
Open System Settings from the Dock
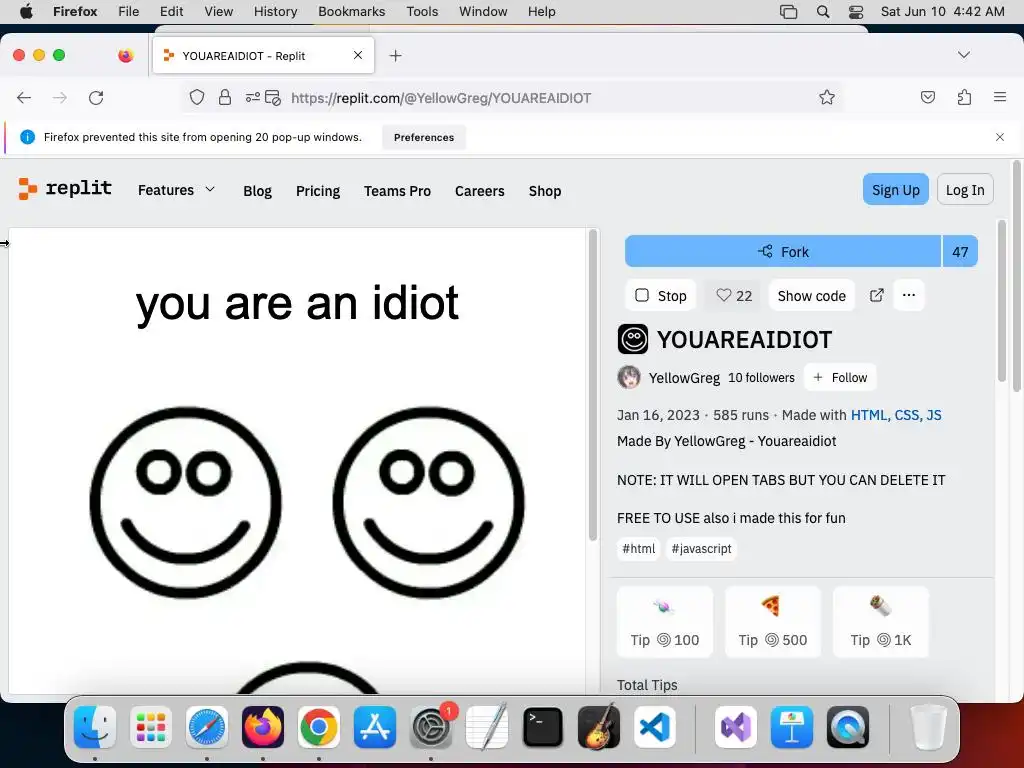[431, 728]
